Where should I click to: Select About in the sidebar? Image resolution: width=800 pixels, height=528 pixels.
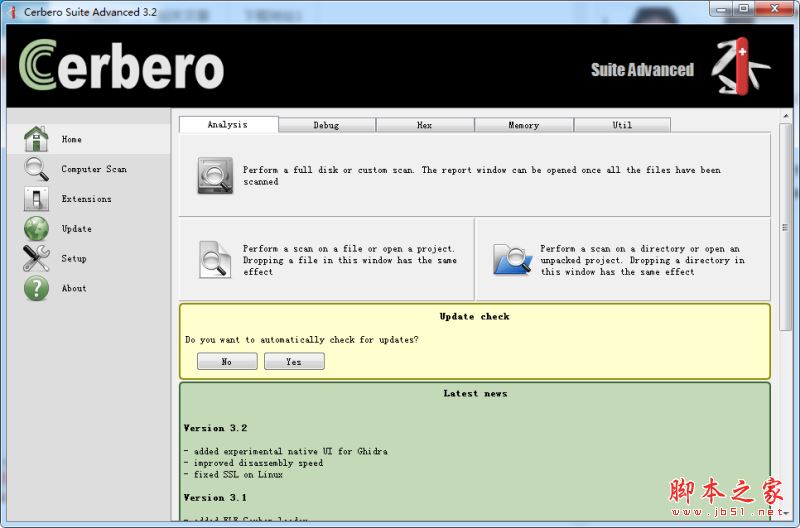pos(88,288)
